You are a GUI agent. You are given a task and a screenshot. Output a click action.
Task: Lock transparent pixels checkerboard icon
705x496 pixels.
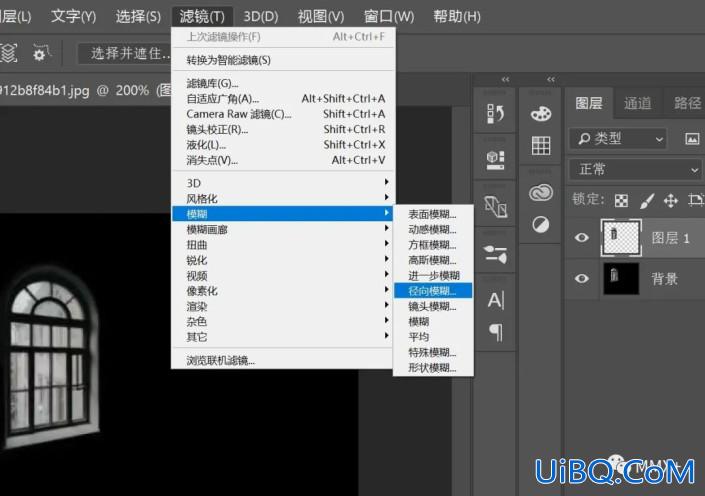(x=621, y=201)
